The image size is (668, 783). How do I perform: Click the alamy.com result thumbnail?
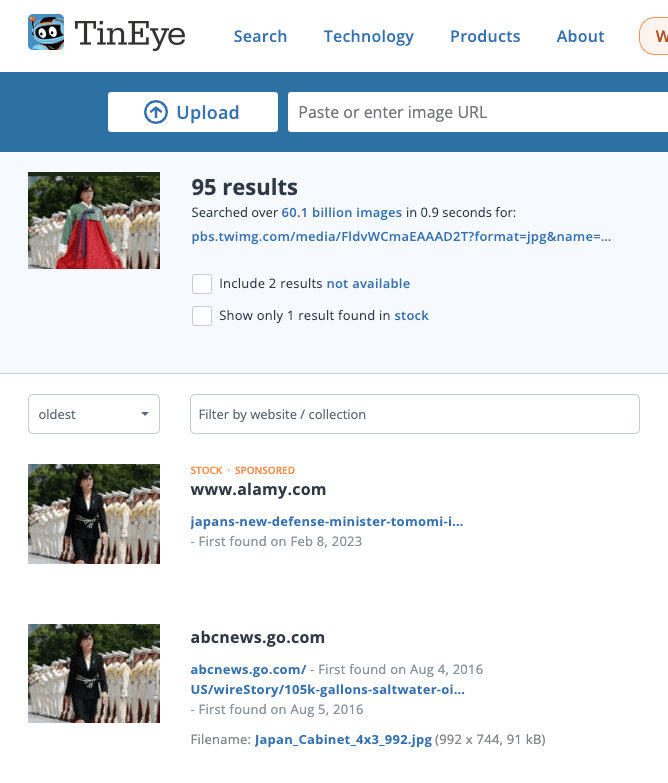tap(94, 514)
